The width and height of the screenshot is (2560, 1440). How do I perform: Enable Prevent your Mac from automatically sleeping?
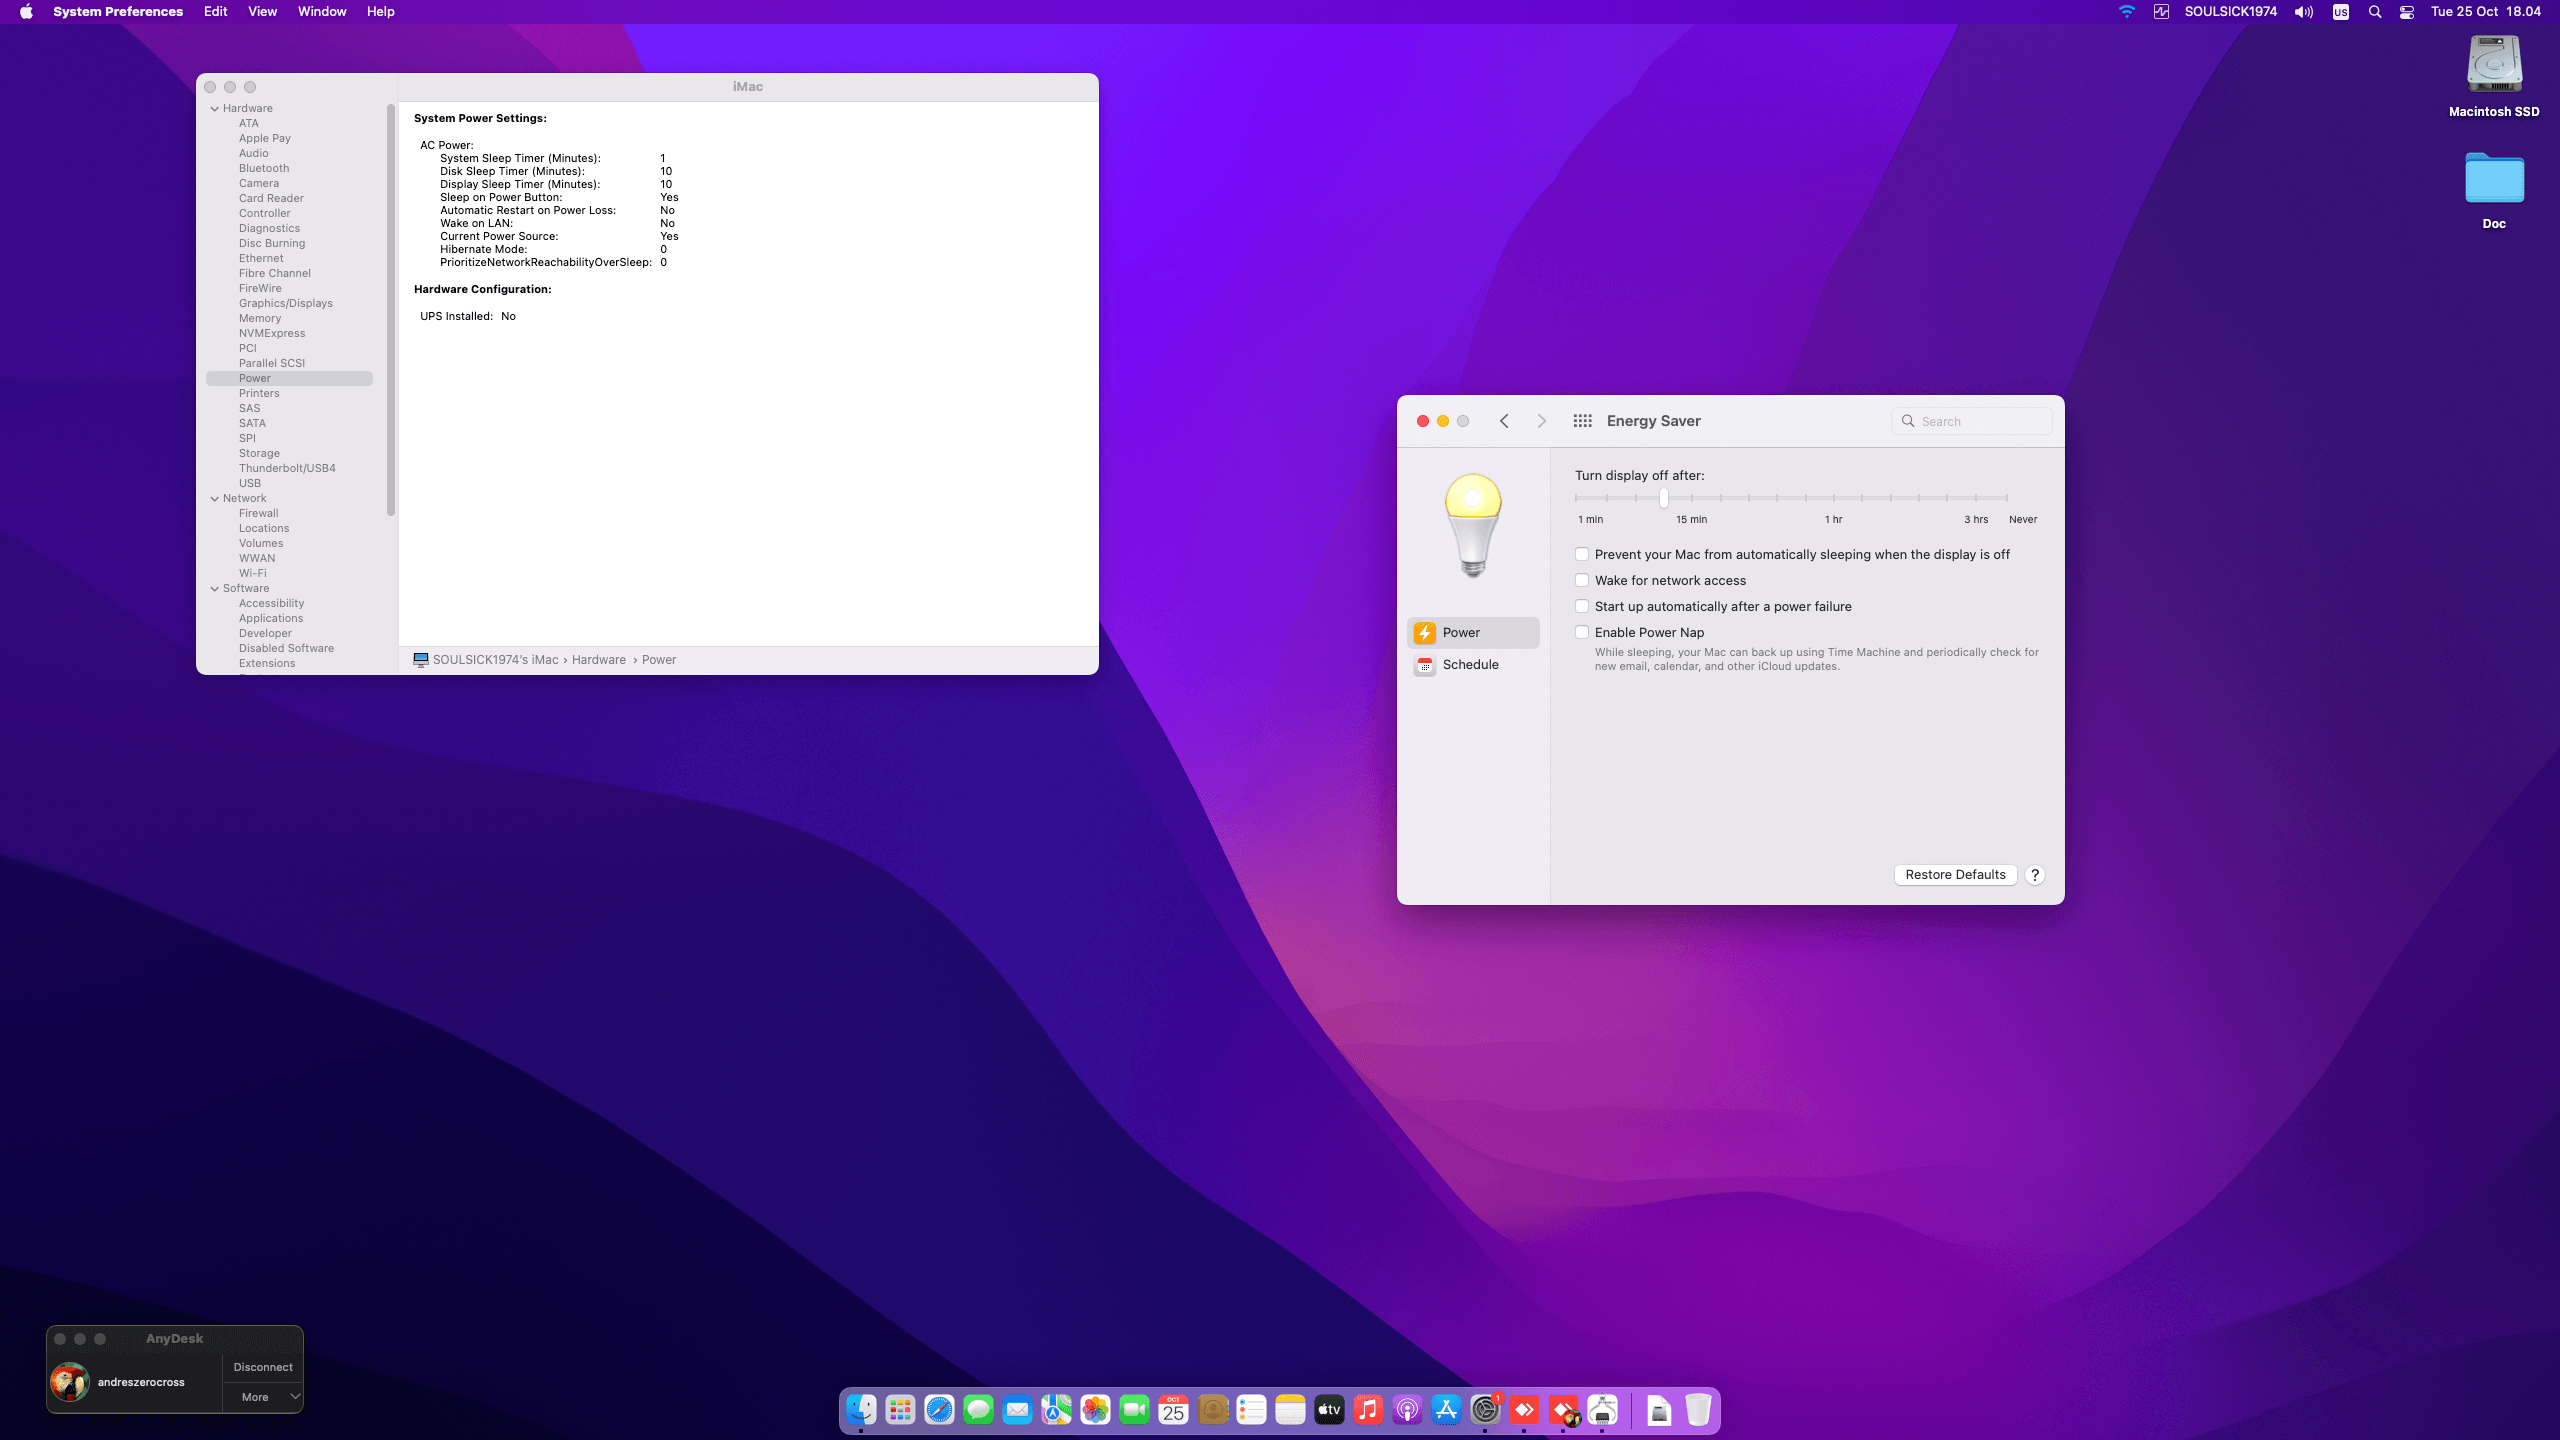[x=1582, y=554]
